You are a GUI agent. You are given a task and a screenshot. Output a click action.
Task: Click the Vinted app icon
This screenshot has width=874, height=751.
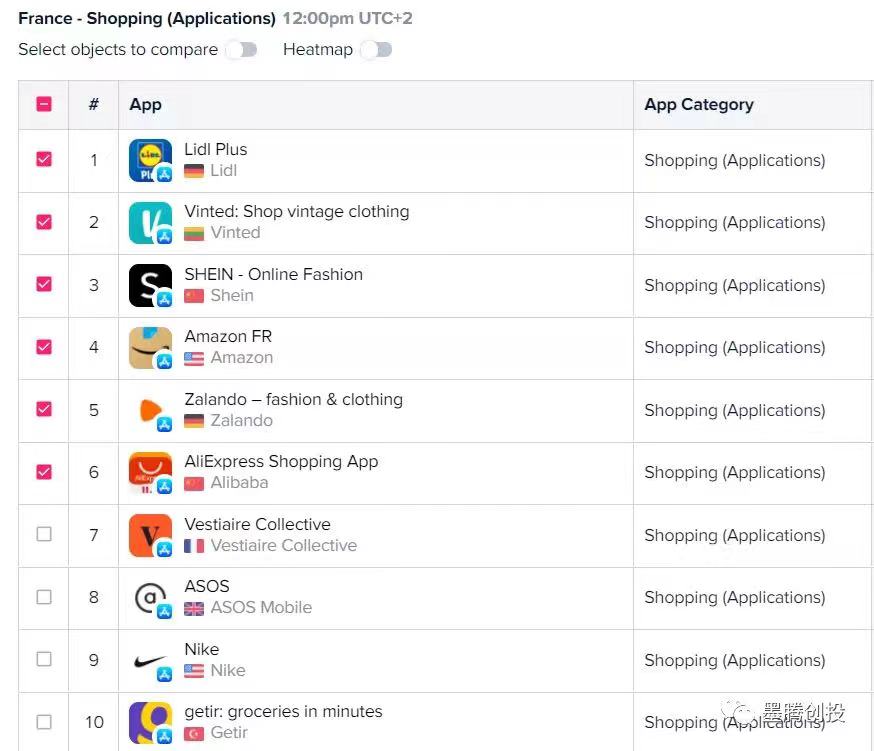(150, 222)
